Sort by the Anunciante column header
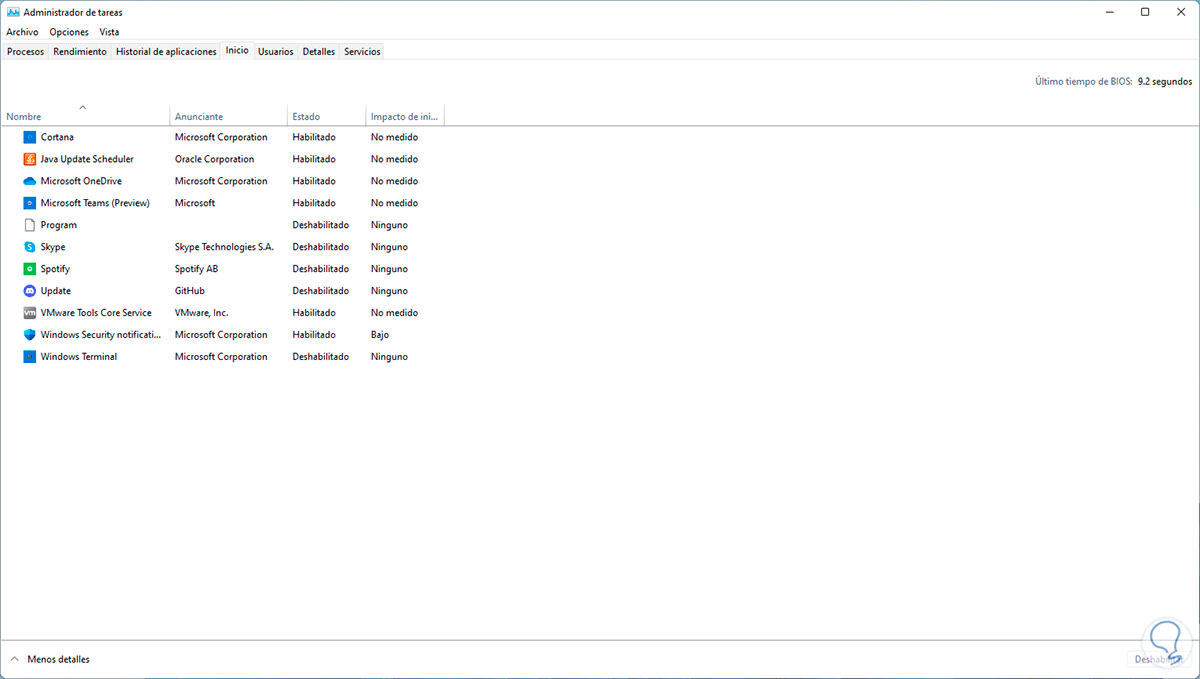 point(229,116)
